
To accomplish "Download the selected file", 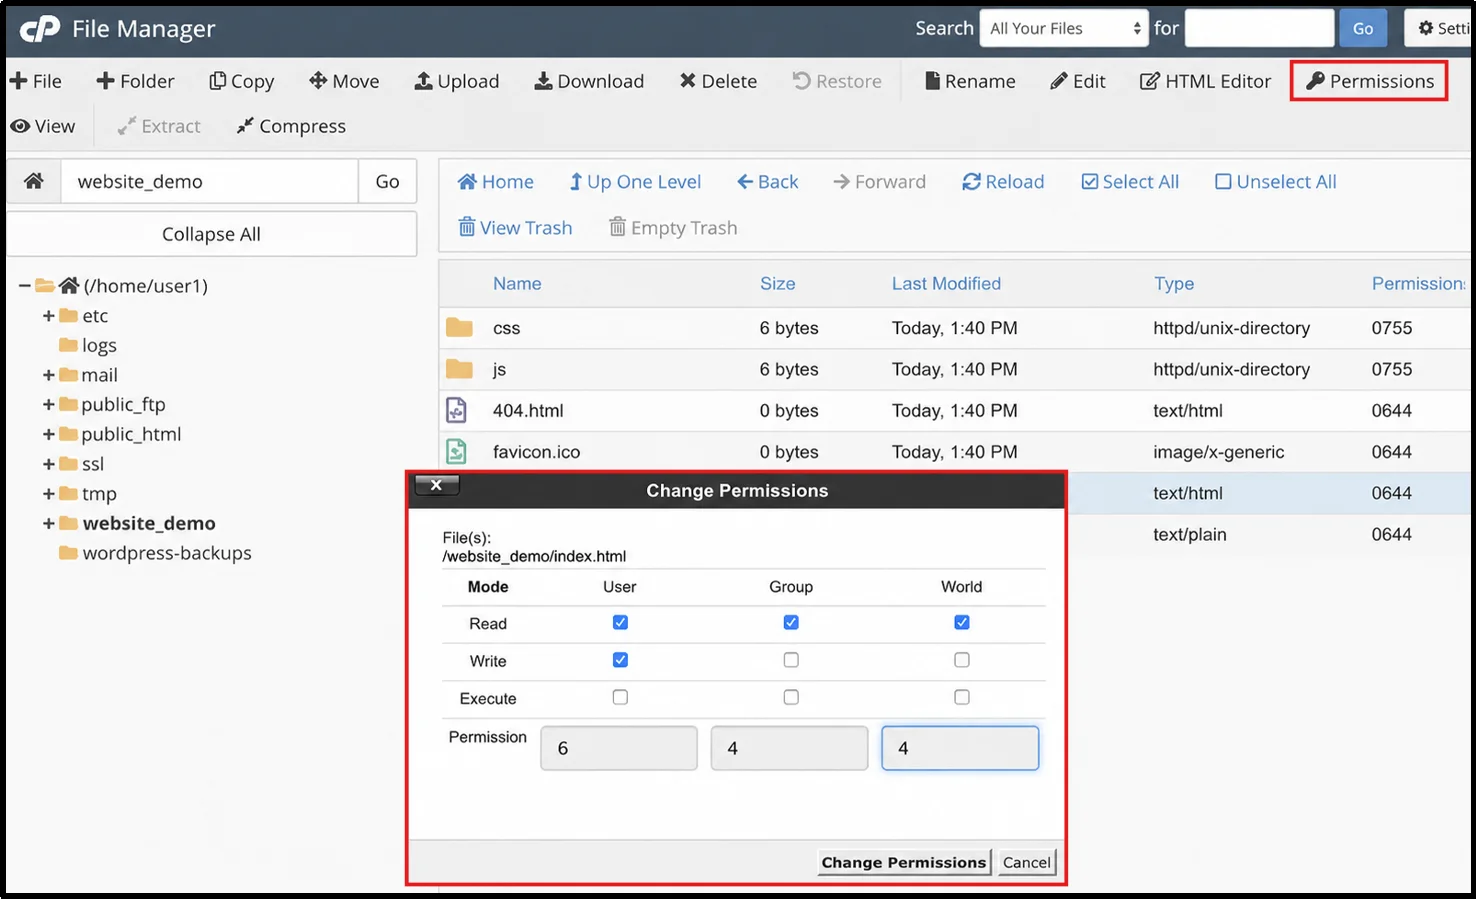I will [589, 81].
